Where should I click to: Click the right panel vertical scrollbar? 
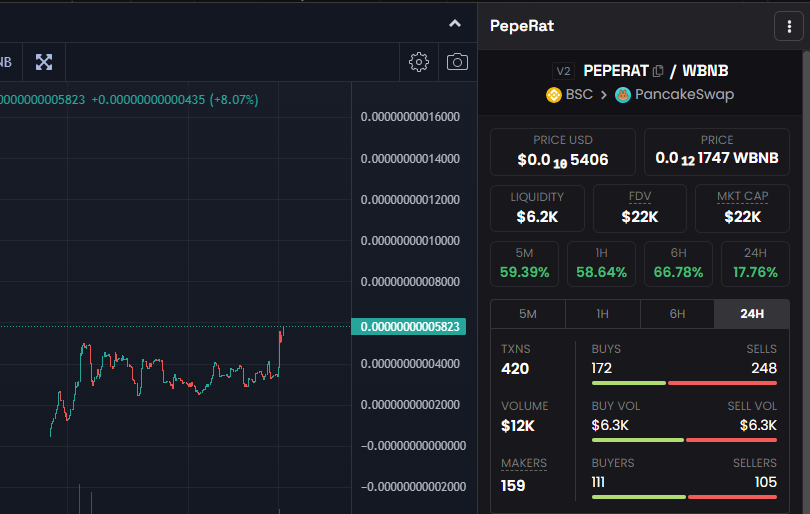(806, 282)
